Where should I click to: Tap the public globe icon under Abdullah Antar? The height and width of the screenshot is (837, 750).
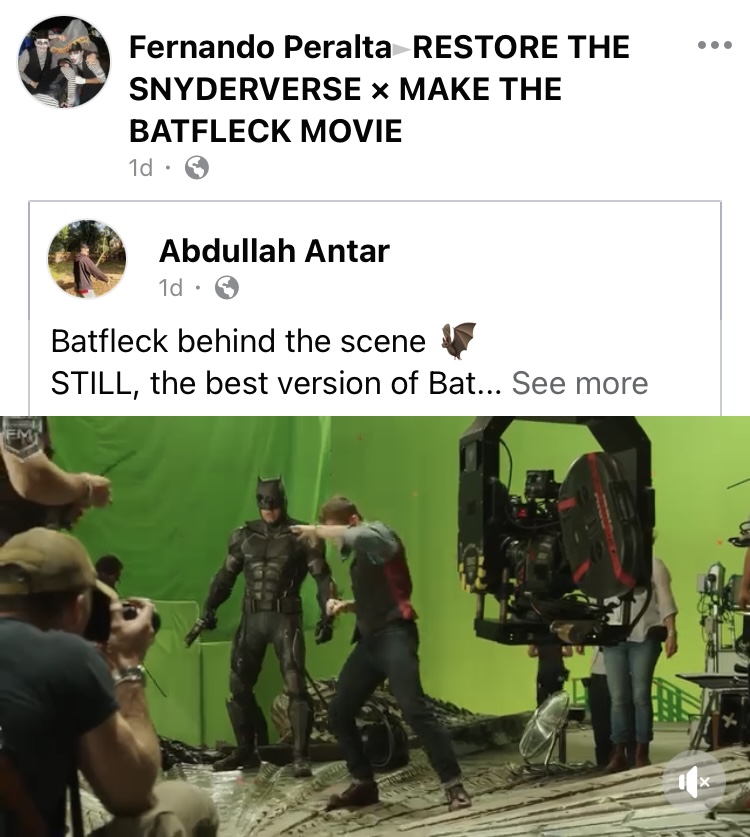point(226,288)
